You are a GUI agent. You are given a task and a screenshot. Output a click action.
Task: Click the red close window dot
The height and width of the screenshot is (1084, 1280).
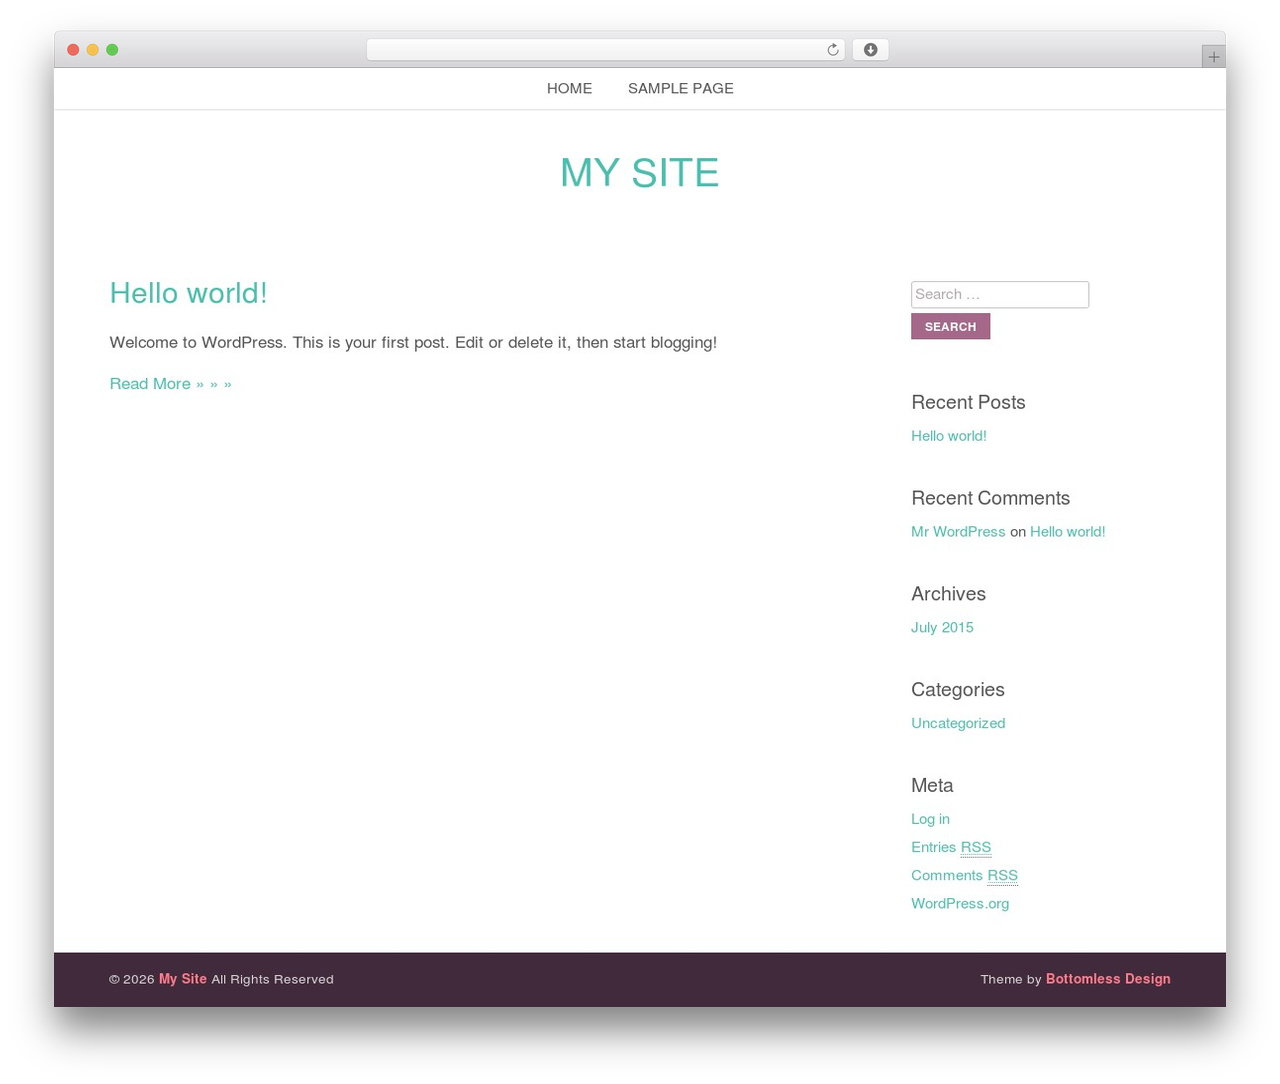tap(73, 50)
